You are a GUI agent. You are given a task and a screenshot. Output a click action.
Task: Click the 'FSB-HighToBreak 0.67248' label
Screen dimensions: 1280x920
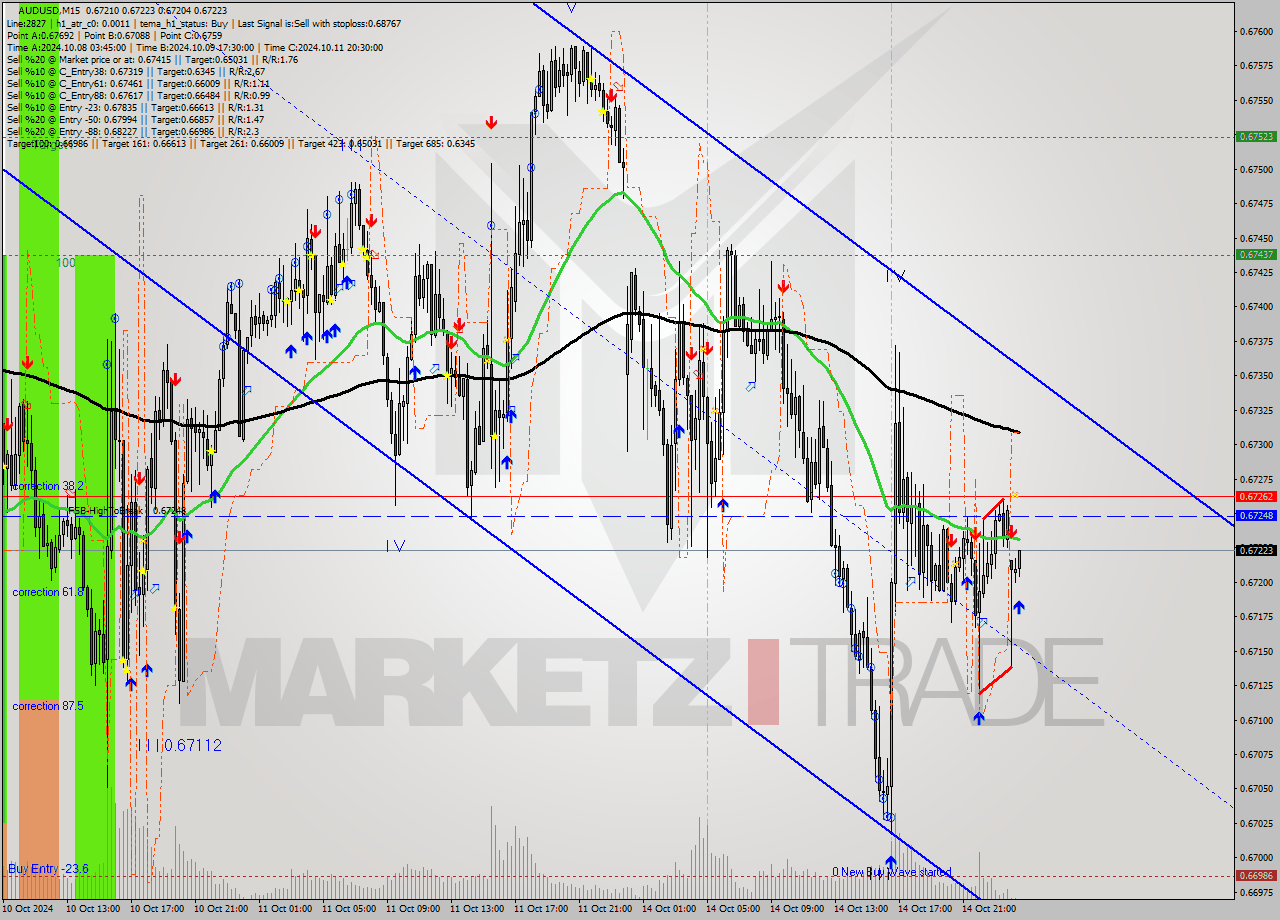point(127,511)
